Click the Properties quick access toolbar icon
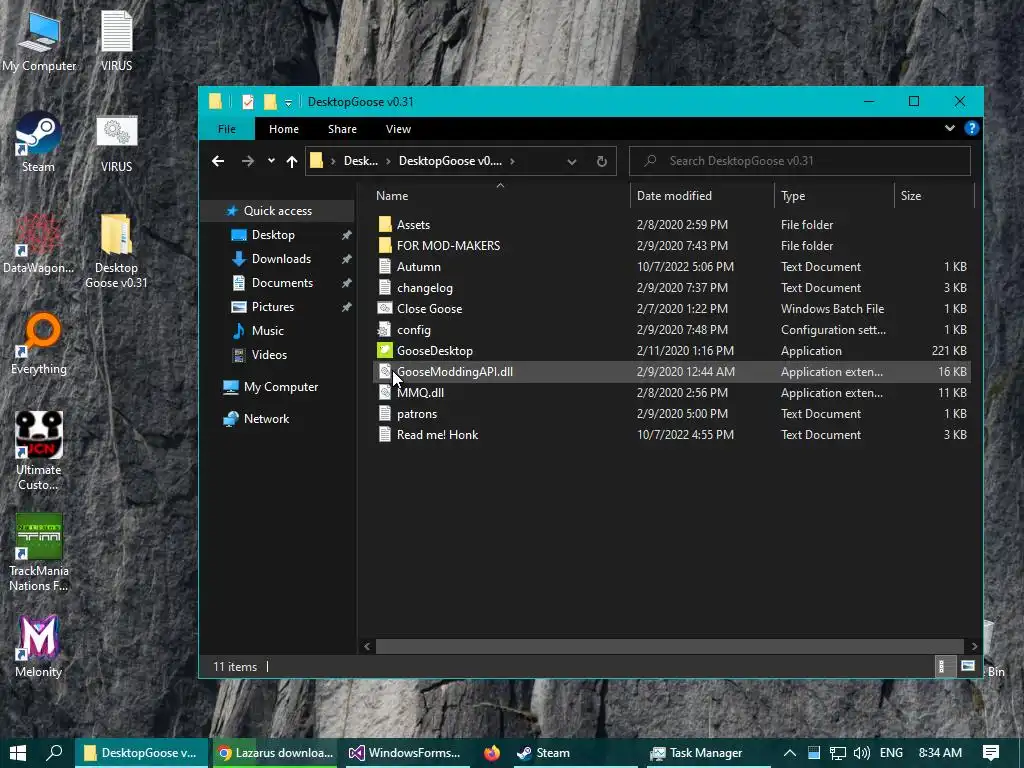1024x768 pixels. 248,102
